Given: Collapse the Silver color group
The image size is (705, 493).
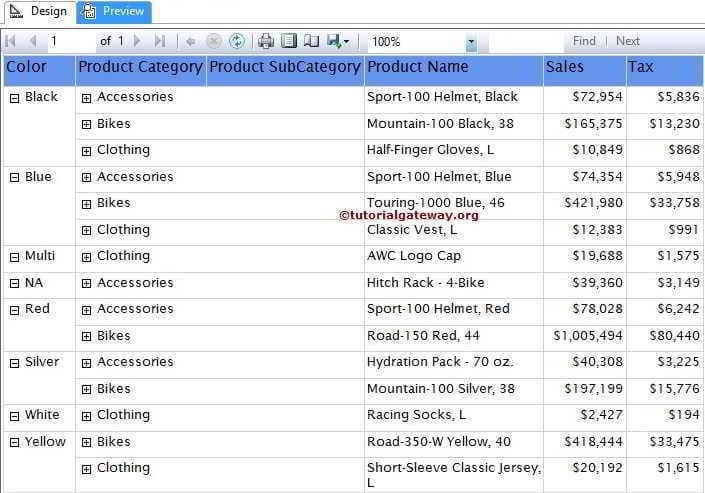Looking at the screenshot, I should pos(14,363).
